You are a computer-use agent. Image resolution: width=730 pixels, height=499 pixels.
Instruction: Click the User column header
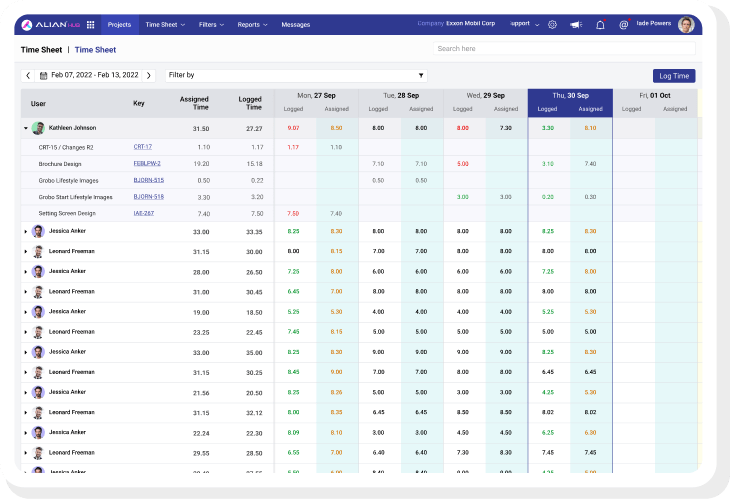[38, 103]
